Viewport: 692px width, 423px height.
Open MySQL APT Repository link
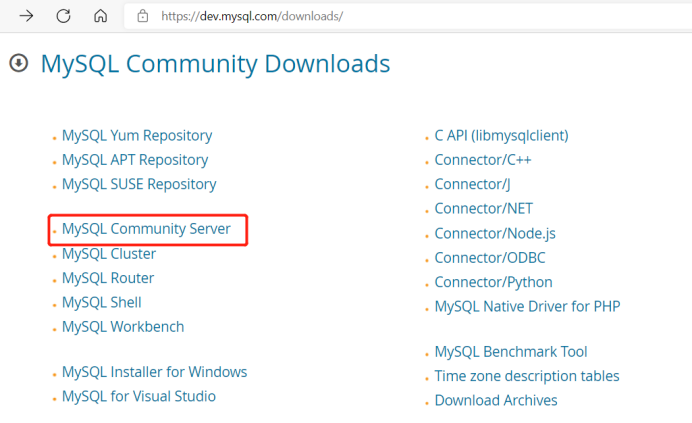pyautogui.click(x=135, y=160)
